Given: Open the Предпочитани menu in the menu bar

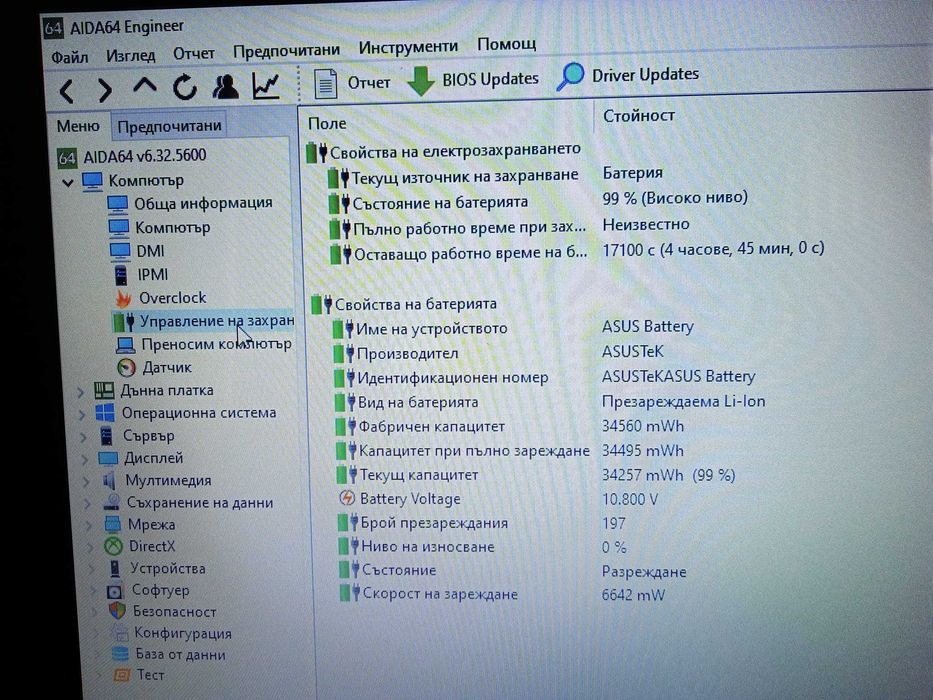Looking at the screenshot, I should coord(286,51).
